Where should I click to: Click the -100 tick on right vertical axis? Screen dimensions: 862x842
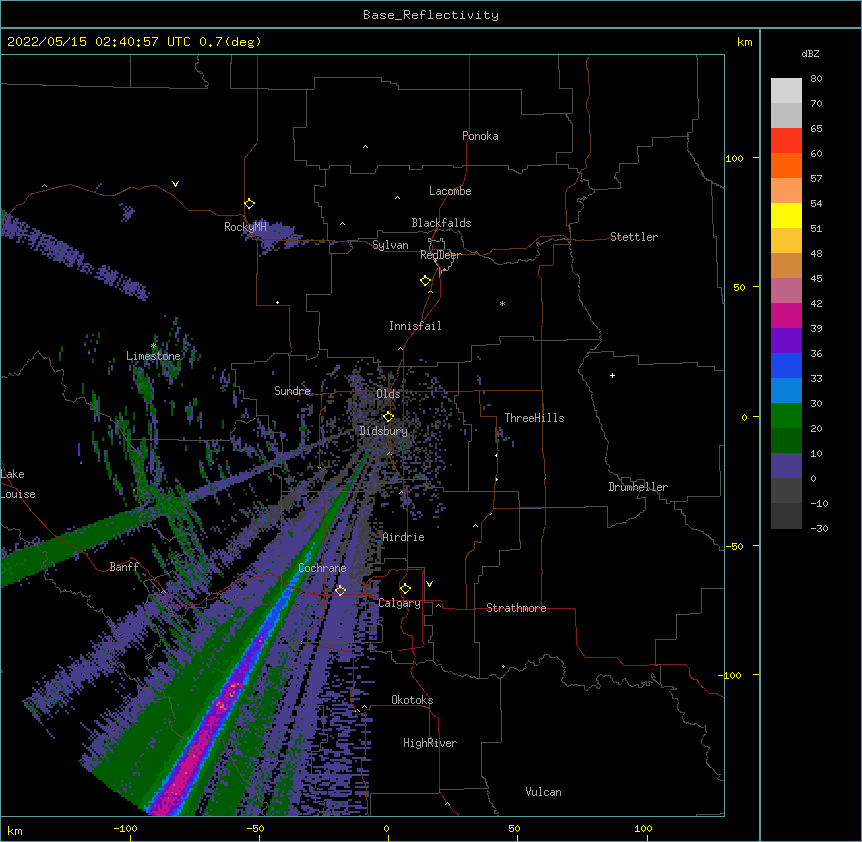tap(731, 675)
